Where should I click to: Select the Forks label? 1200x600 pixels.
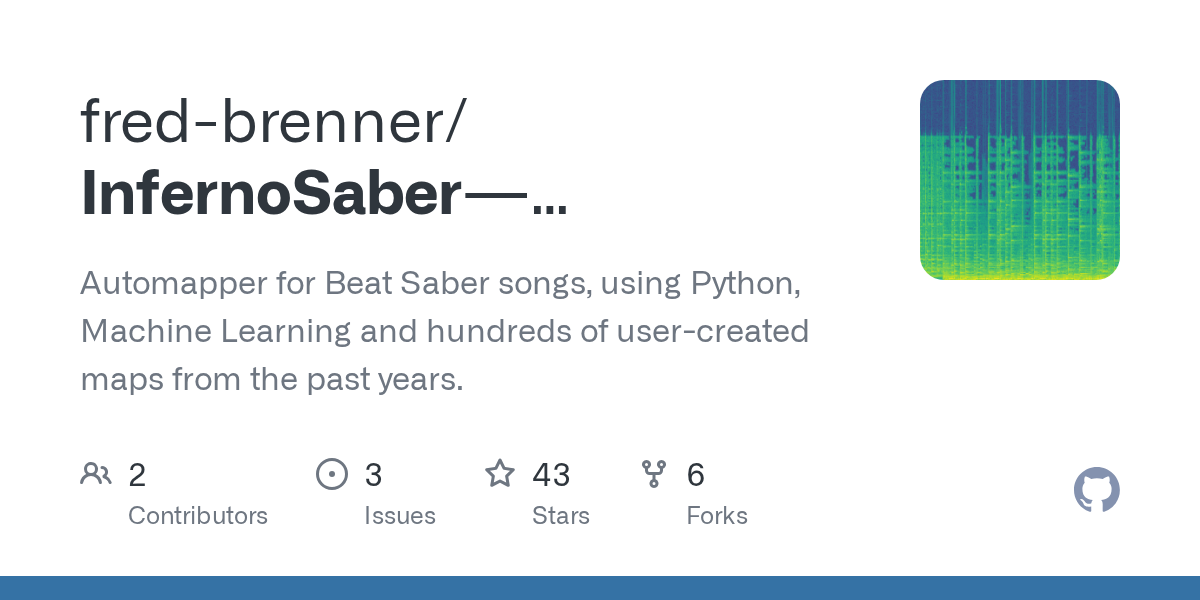point(716,516)
